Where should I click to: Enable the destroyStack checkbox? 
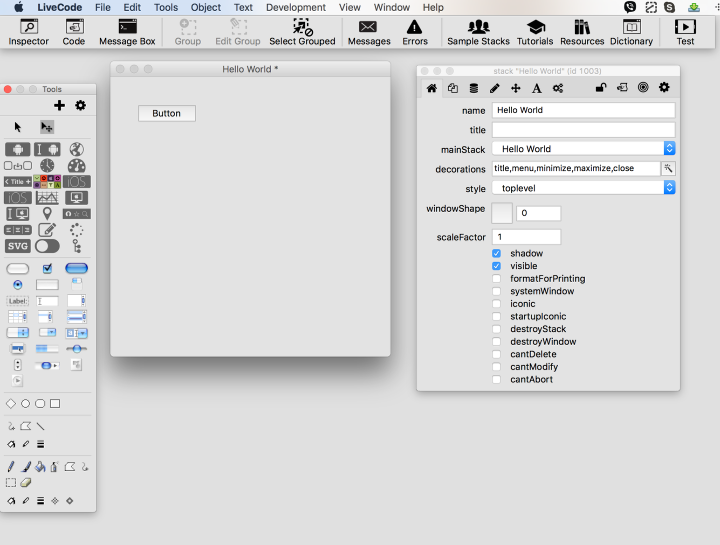click(496, 329)
